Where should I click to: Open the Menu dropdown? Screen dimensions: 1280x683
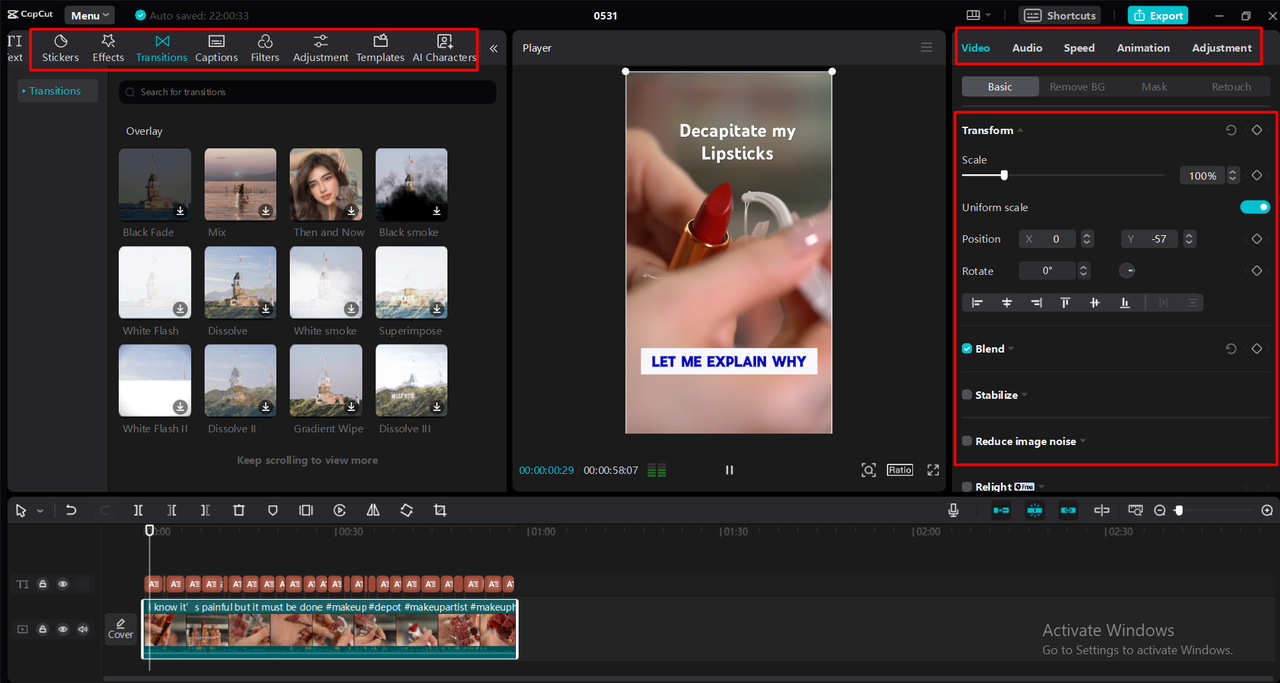(90, 15)
